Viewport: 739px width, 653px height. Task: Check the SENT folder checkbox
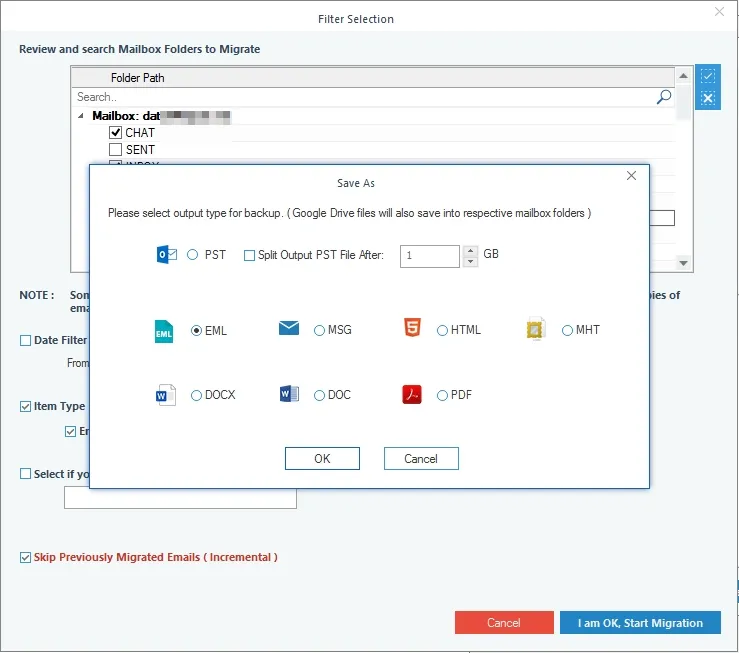coord(115,149)
